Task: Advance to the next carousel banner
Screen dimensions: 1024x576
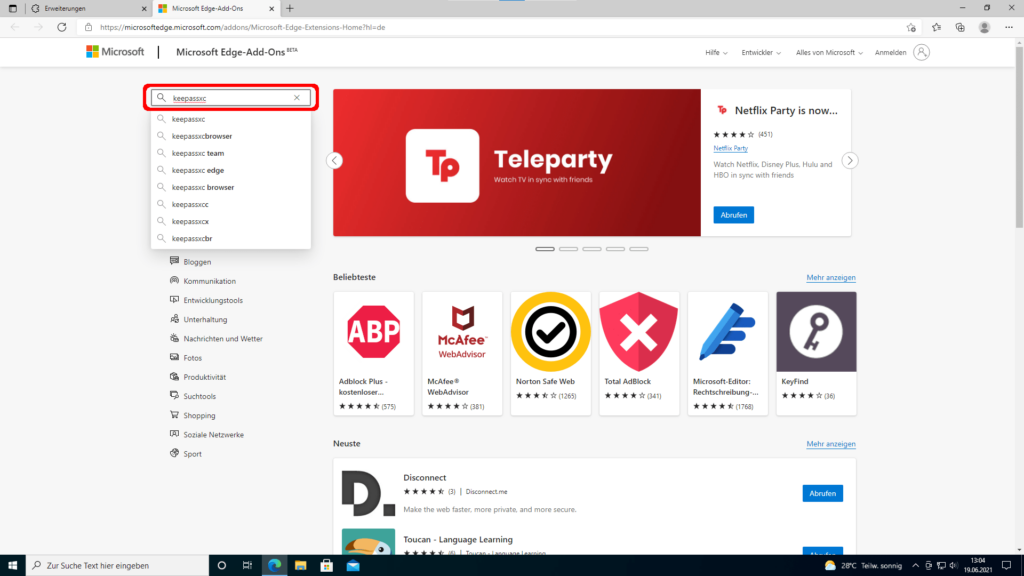Action: [x=850, y=161]
